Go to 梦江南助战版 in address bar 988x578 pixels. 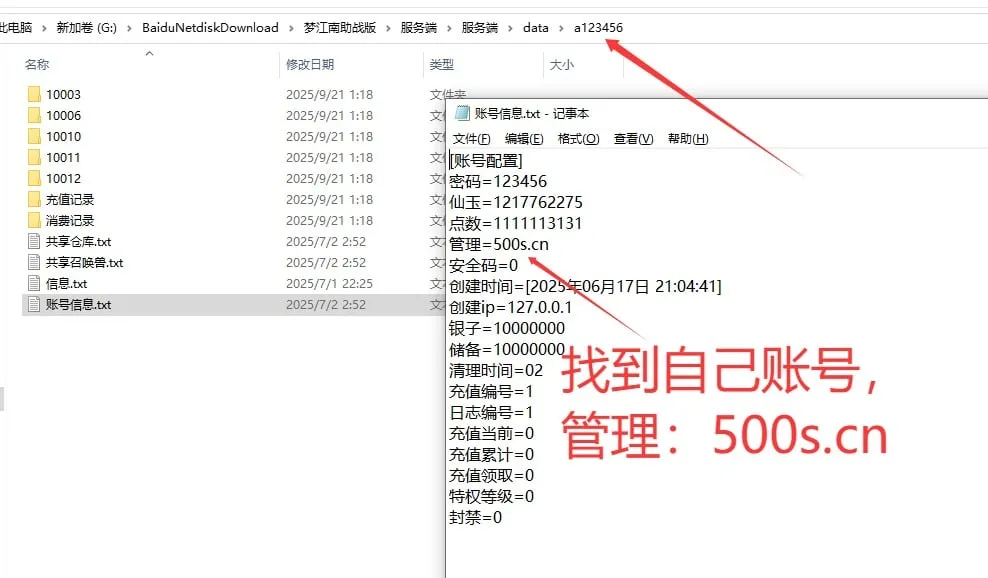pyautogui.click(x=340, y=28)
